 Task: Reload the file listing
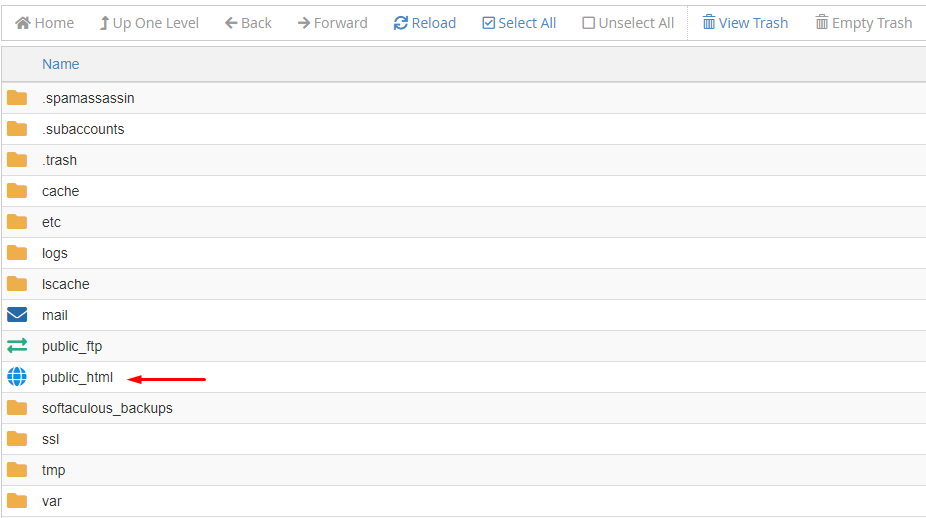tap(425, 23)
